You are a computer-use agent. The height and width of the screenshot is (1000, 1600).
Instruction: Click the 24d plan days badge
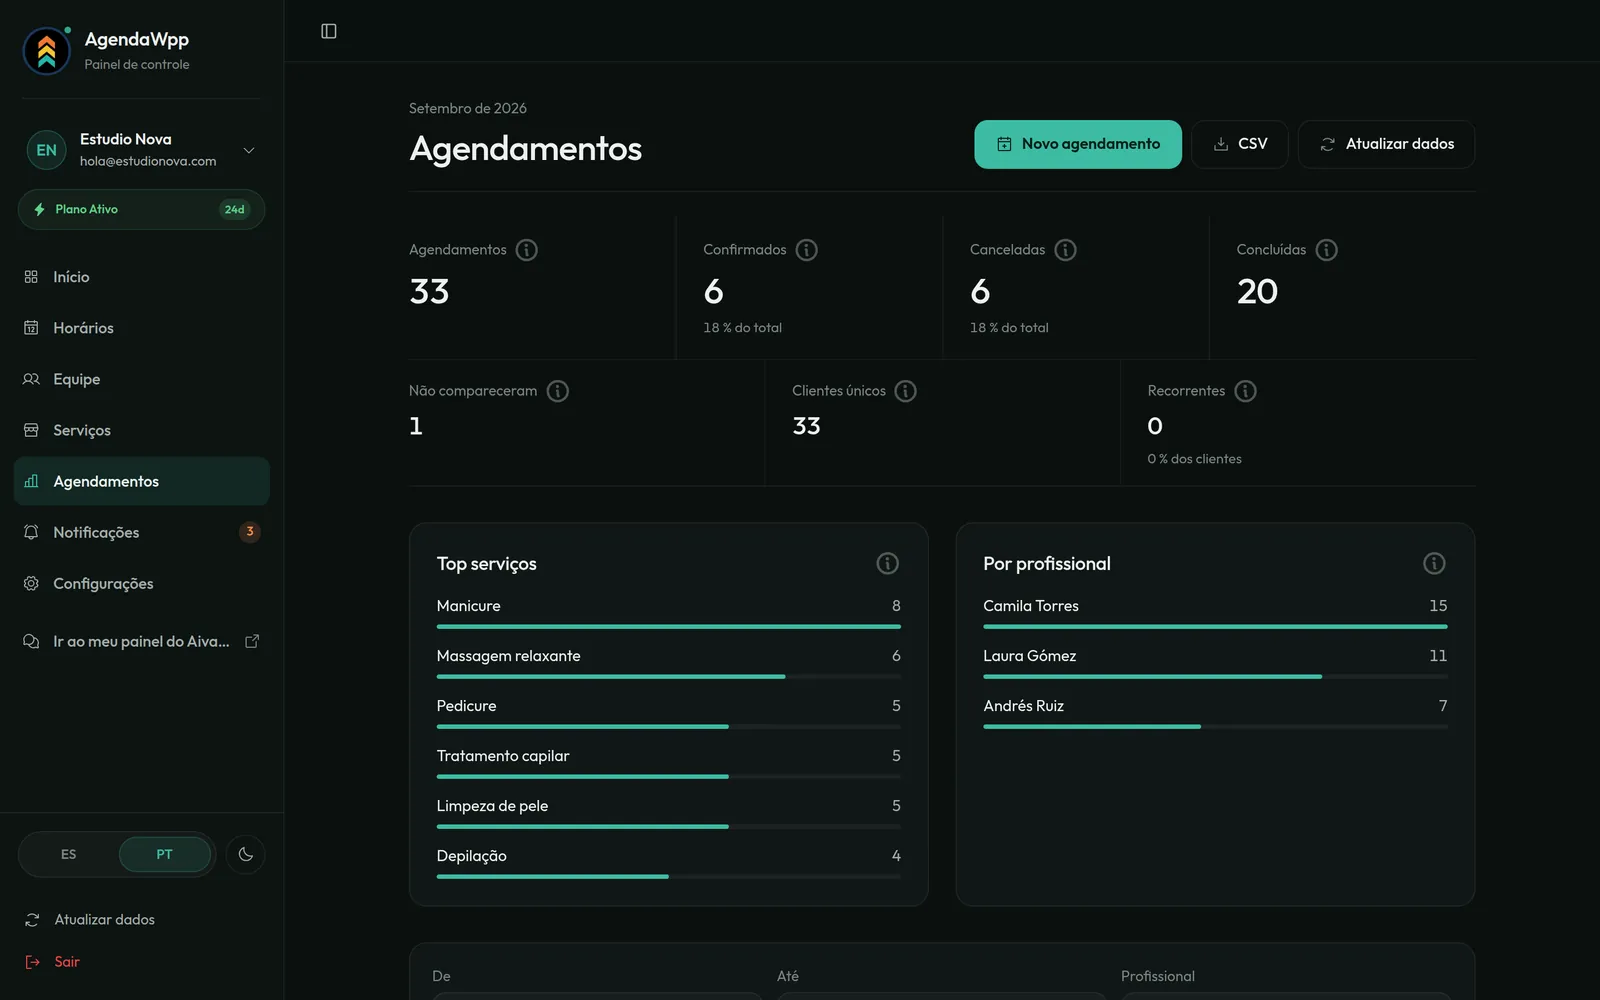[235, 210]
